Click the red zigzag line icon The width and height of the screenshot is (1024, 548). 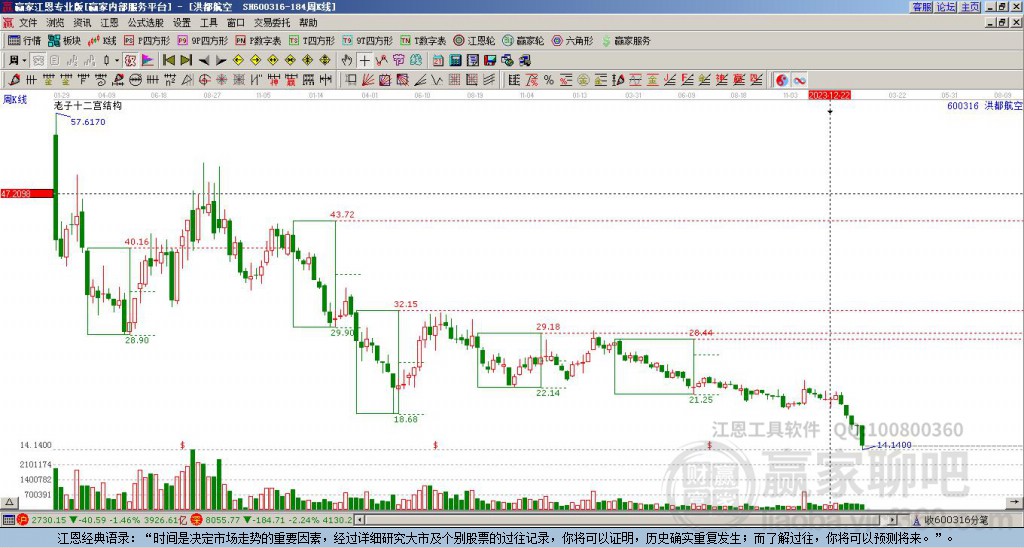(381, 60)
